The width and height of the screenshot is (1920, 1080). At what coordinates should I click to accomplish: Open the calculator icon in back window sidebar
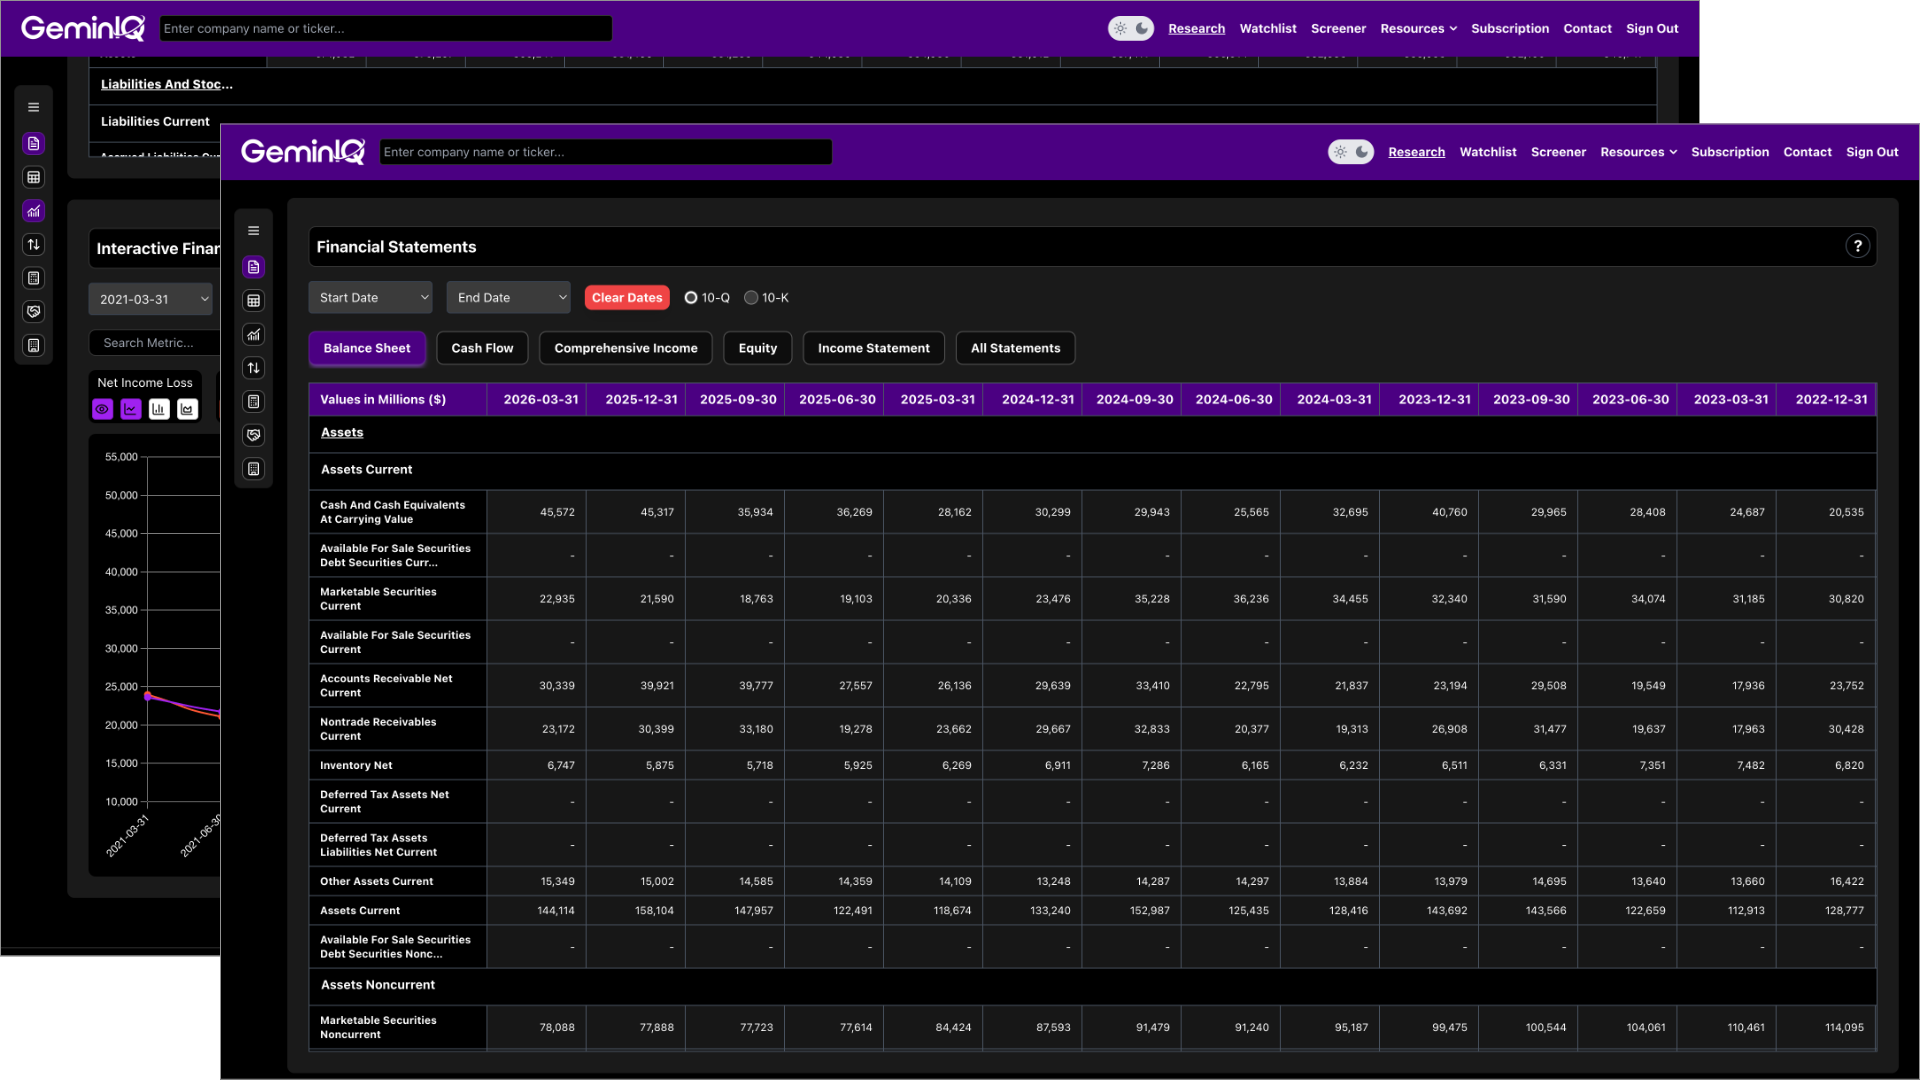pyautogui.click(x=34, y=278)
